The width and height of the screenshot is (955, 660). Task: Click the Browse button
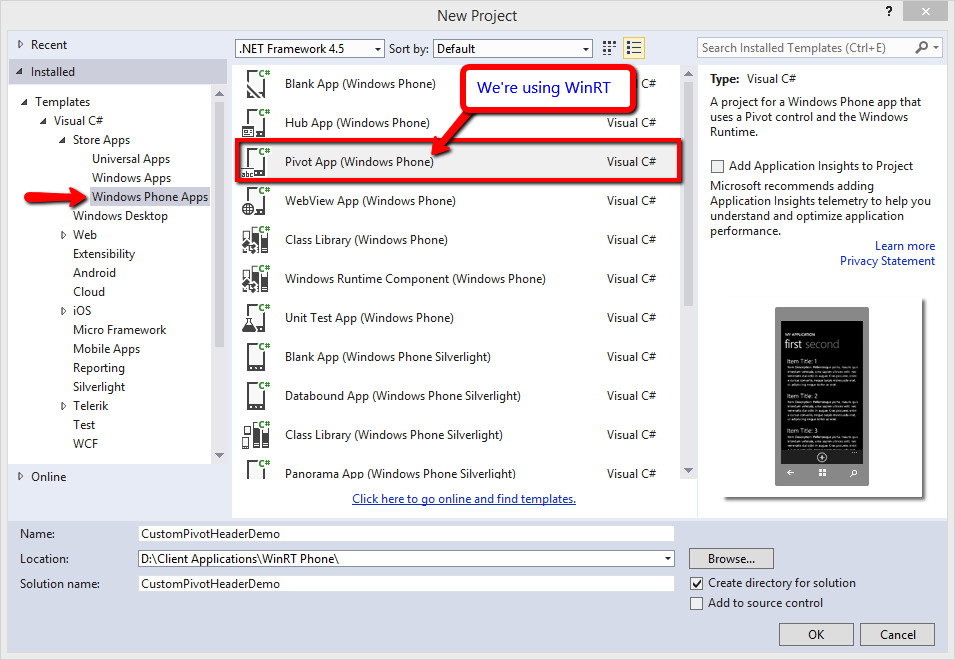731,559
